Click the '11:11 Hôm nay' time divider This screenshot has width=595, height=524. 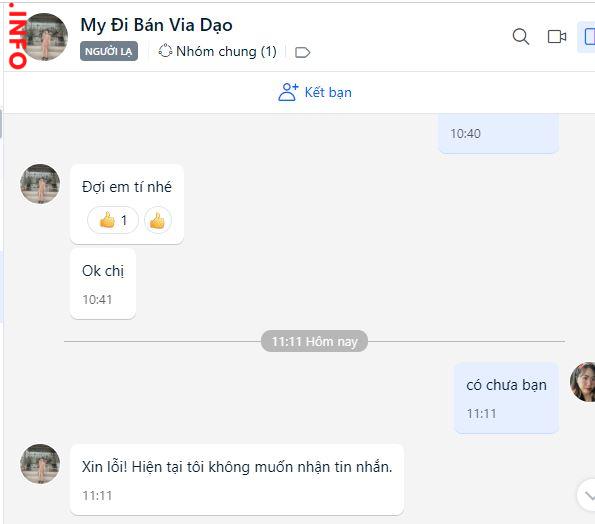(314, 341)
